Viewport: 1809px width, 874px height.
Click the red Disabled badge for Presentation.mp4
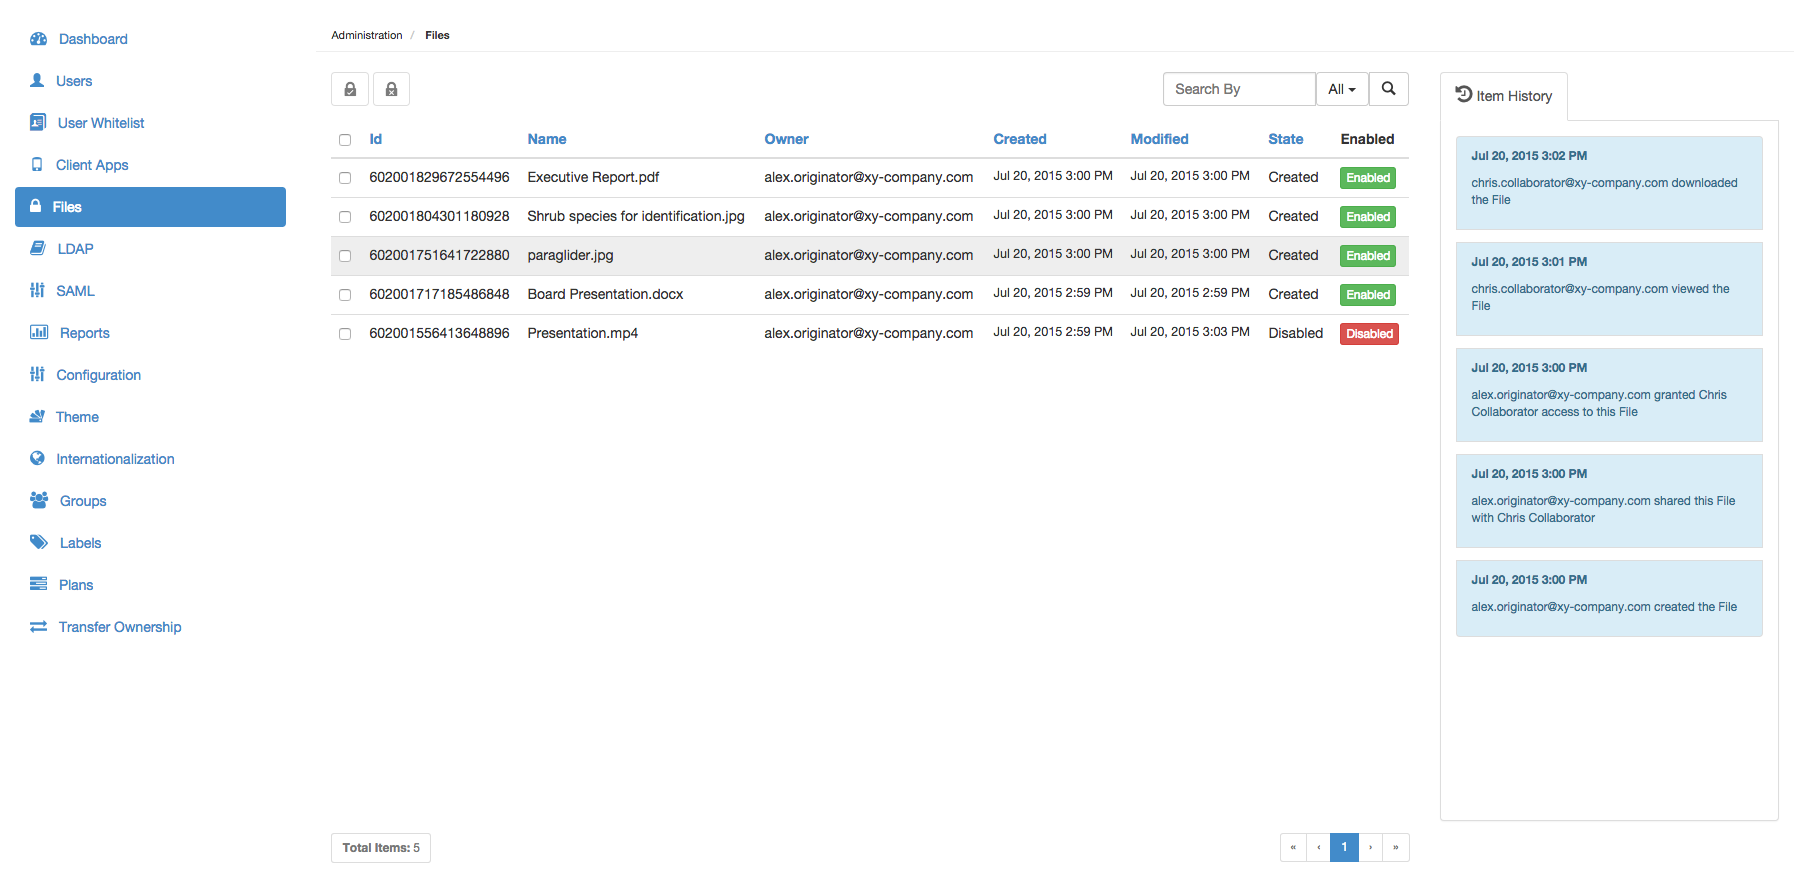pyautogui.click(x=1368, y=334)
